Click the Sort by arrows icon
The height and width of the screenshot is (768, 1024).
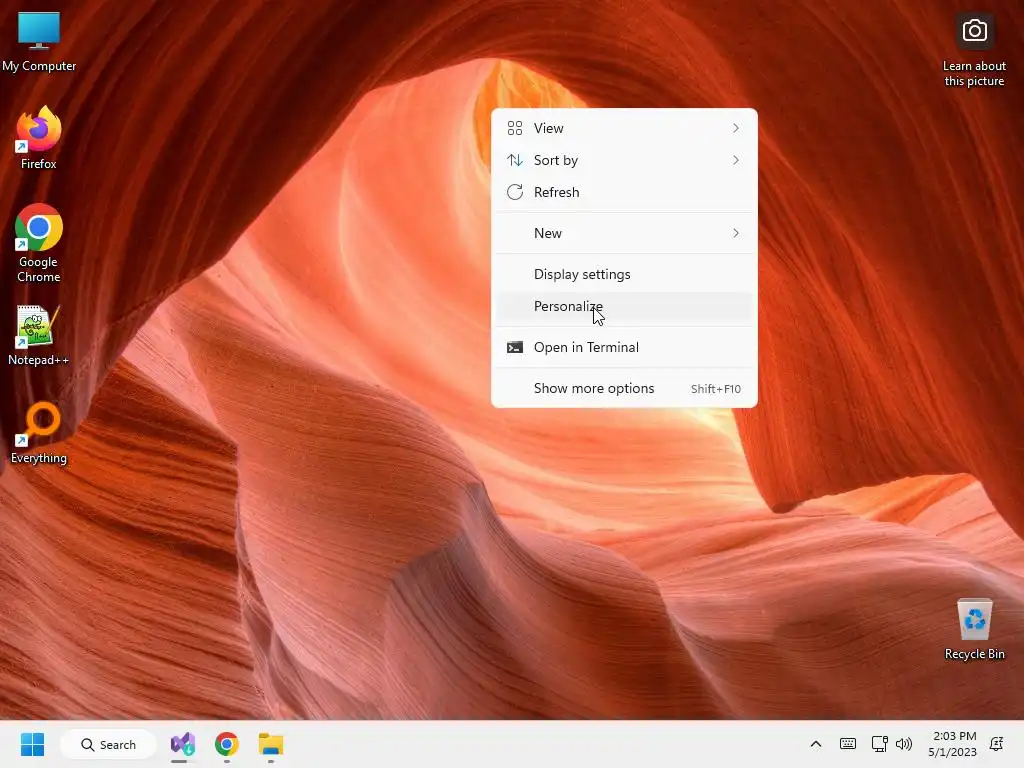pyautogui.click(x=515, y=160)
